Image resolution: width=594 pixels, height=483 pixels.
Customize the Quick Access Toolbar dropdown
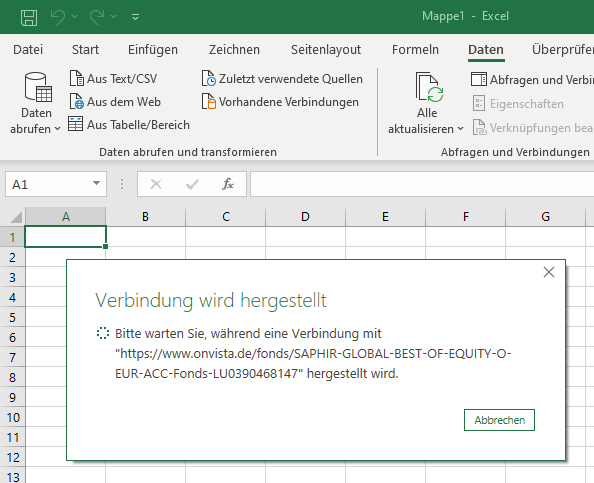135,17
